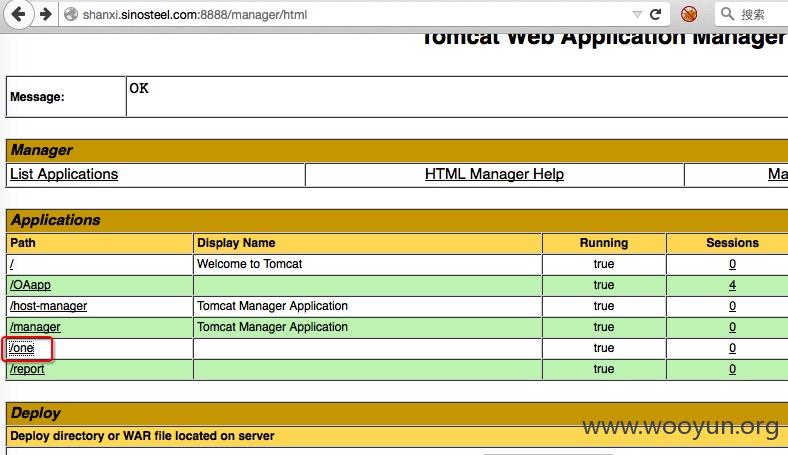View sessions count for /OAapp

point(732,285)
